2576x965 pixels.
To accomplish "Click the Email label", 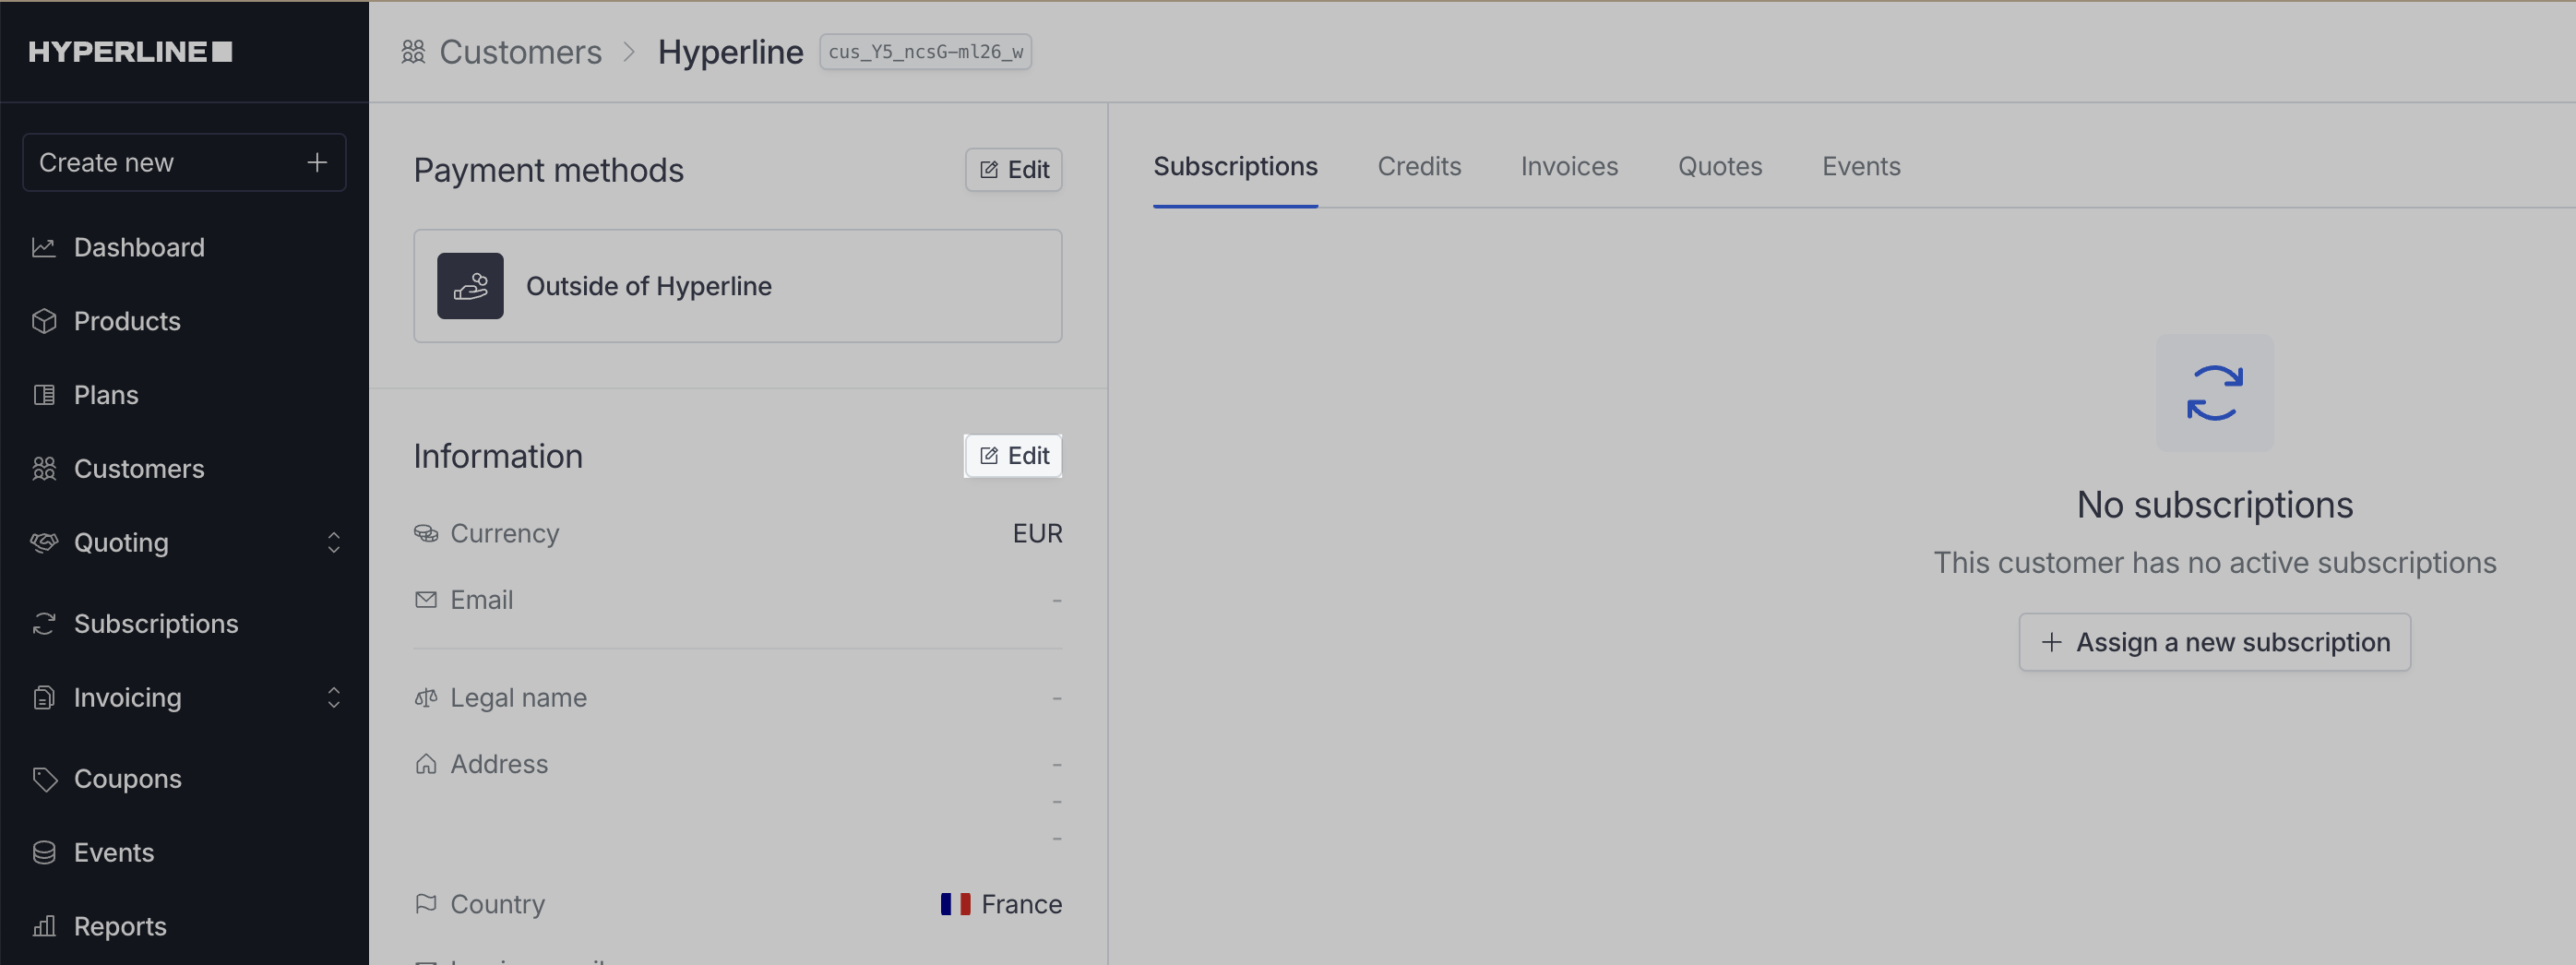I will click(481, 600).
